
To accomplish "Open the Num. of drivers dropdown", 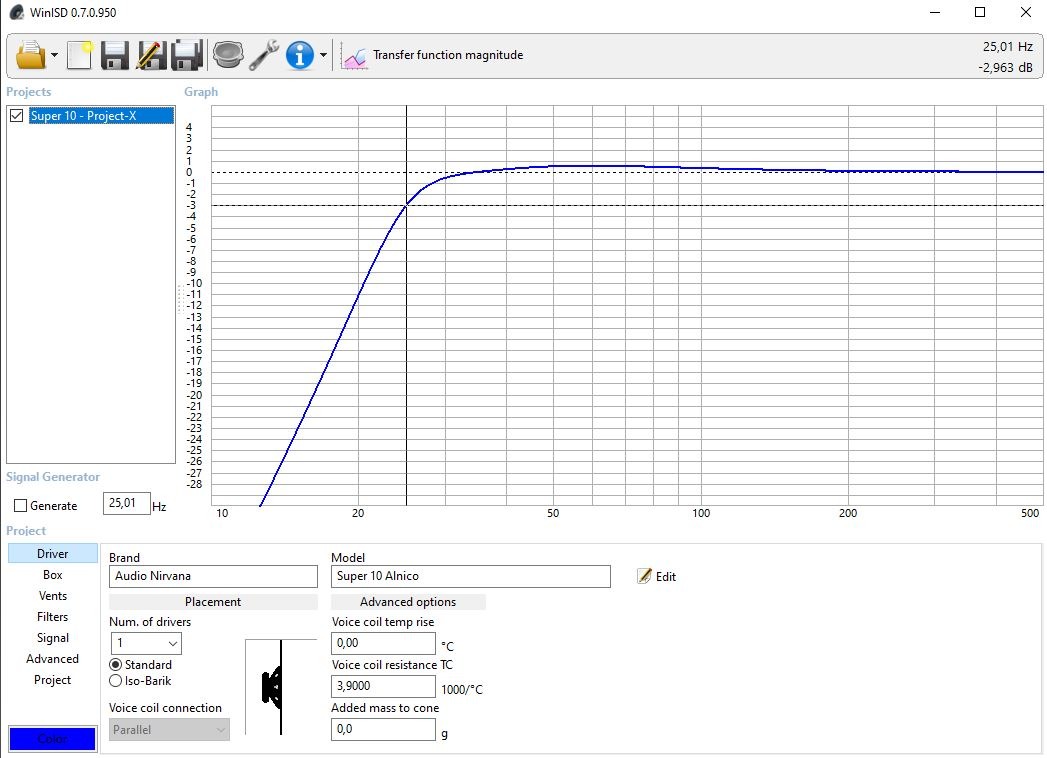I will [x=146, y=643].
